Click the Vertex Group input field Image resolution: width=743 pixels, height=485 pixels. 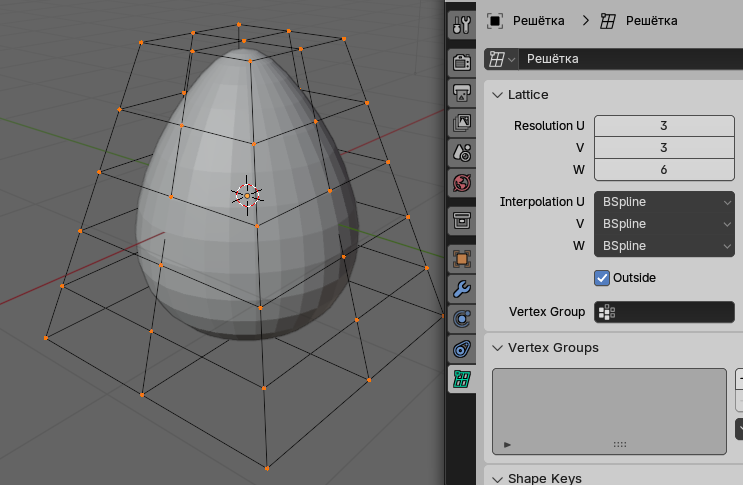coord(664,312)
